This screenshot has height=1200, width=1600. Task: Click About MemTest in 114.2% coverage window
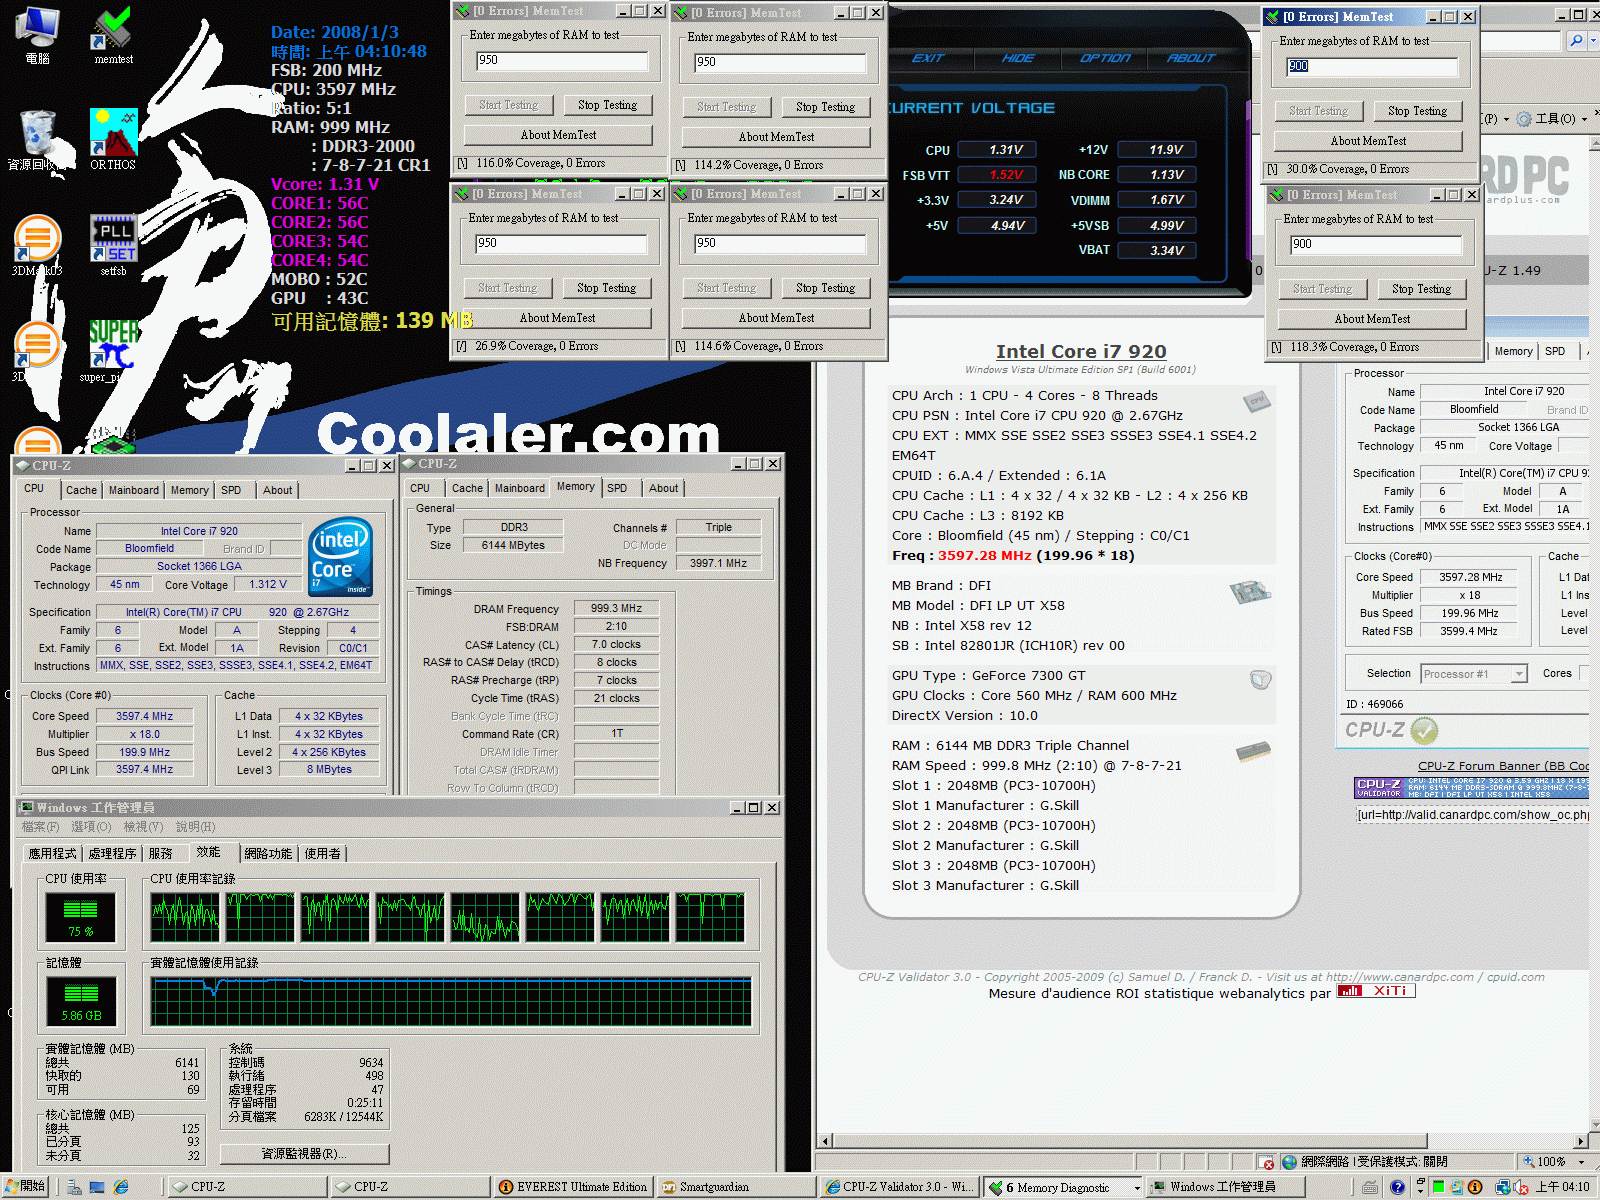point(776,137)
